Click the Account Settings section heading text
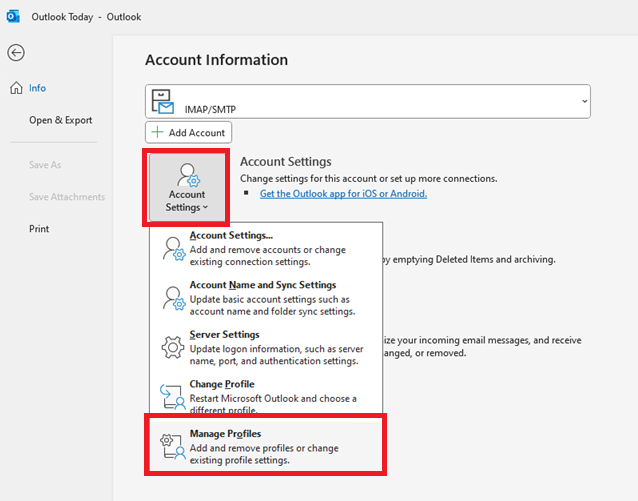 point(286,162)
